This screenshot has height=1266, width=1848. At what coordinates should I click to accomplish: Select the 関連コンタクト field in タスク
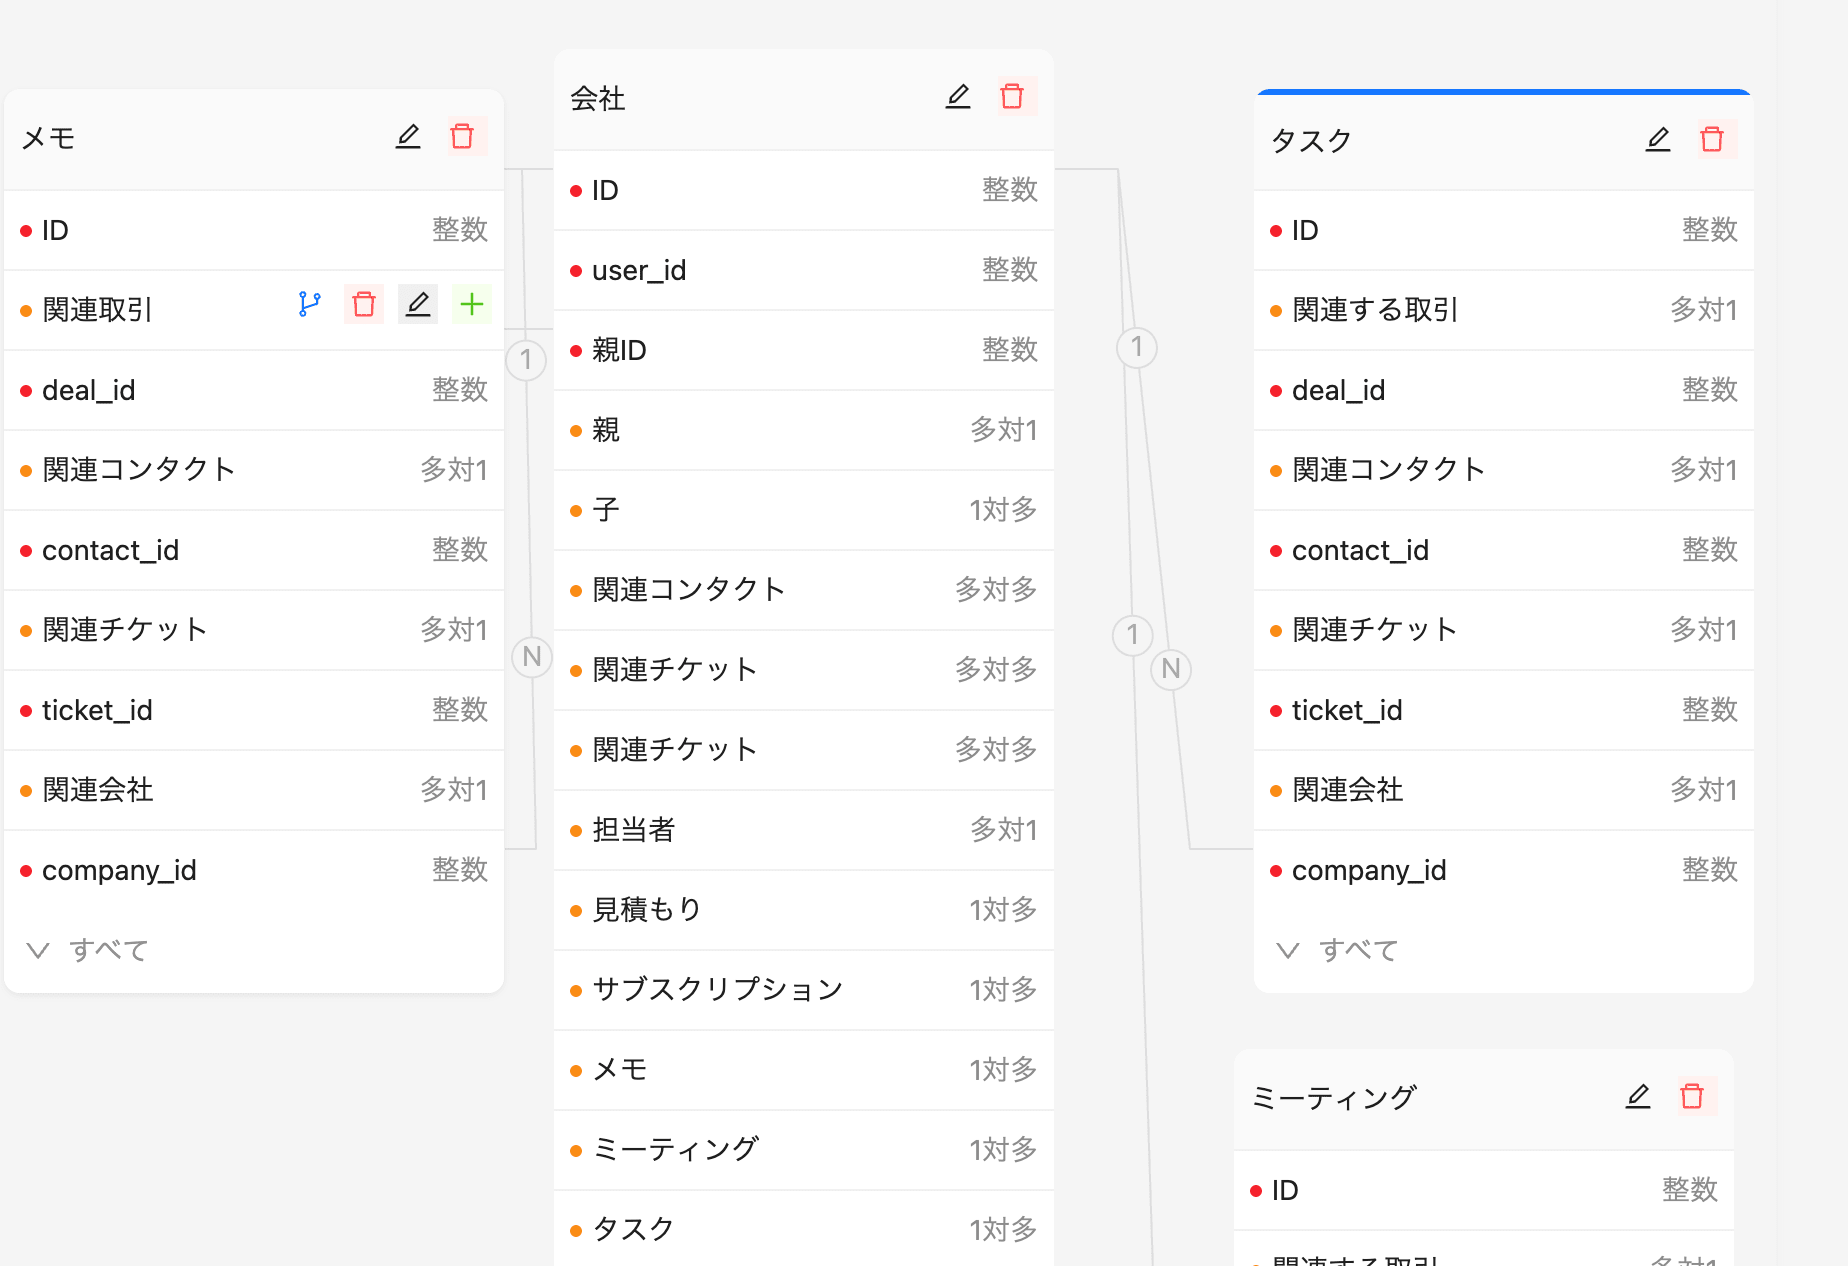tap(1504, 470)
